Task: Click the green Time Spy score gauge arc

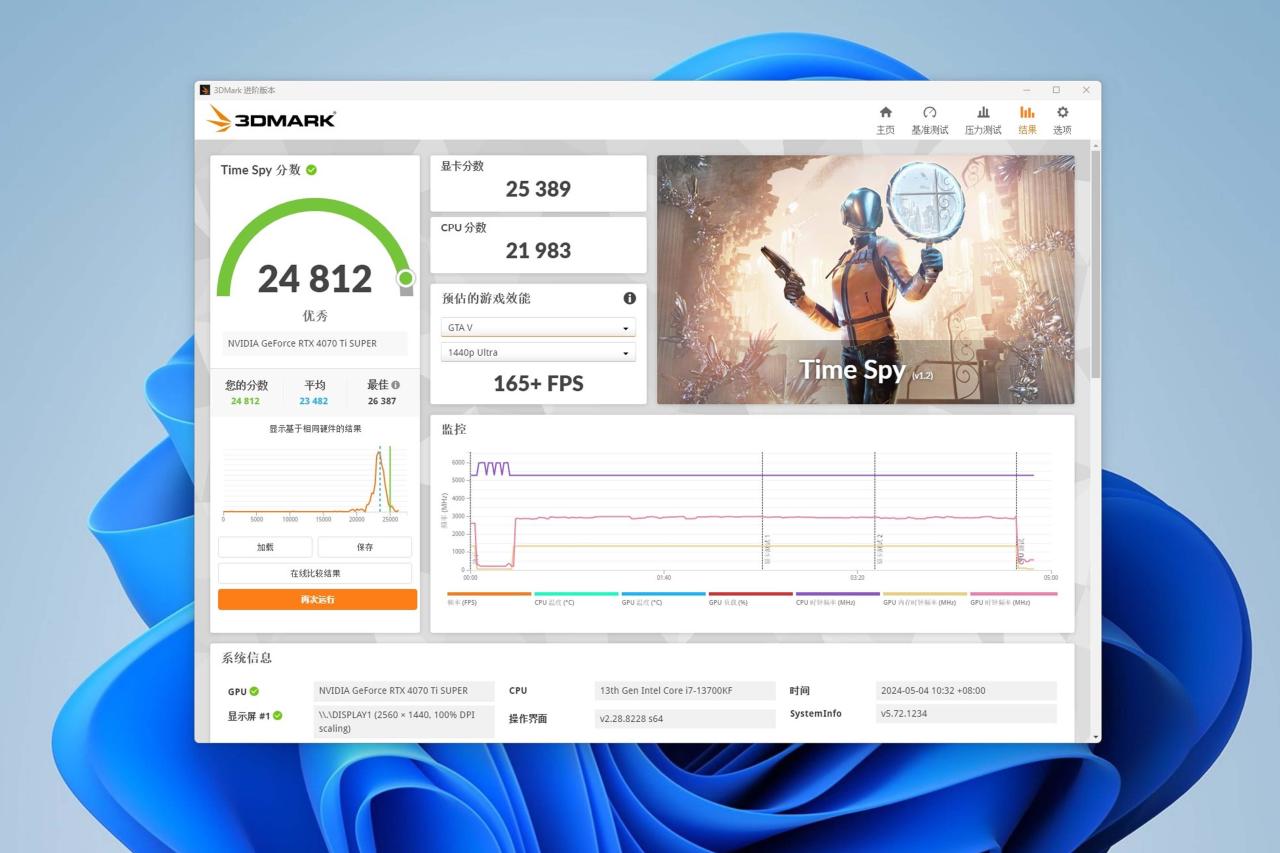Action: click(315, 246)
